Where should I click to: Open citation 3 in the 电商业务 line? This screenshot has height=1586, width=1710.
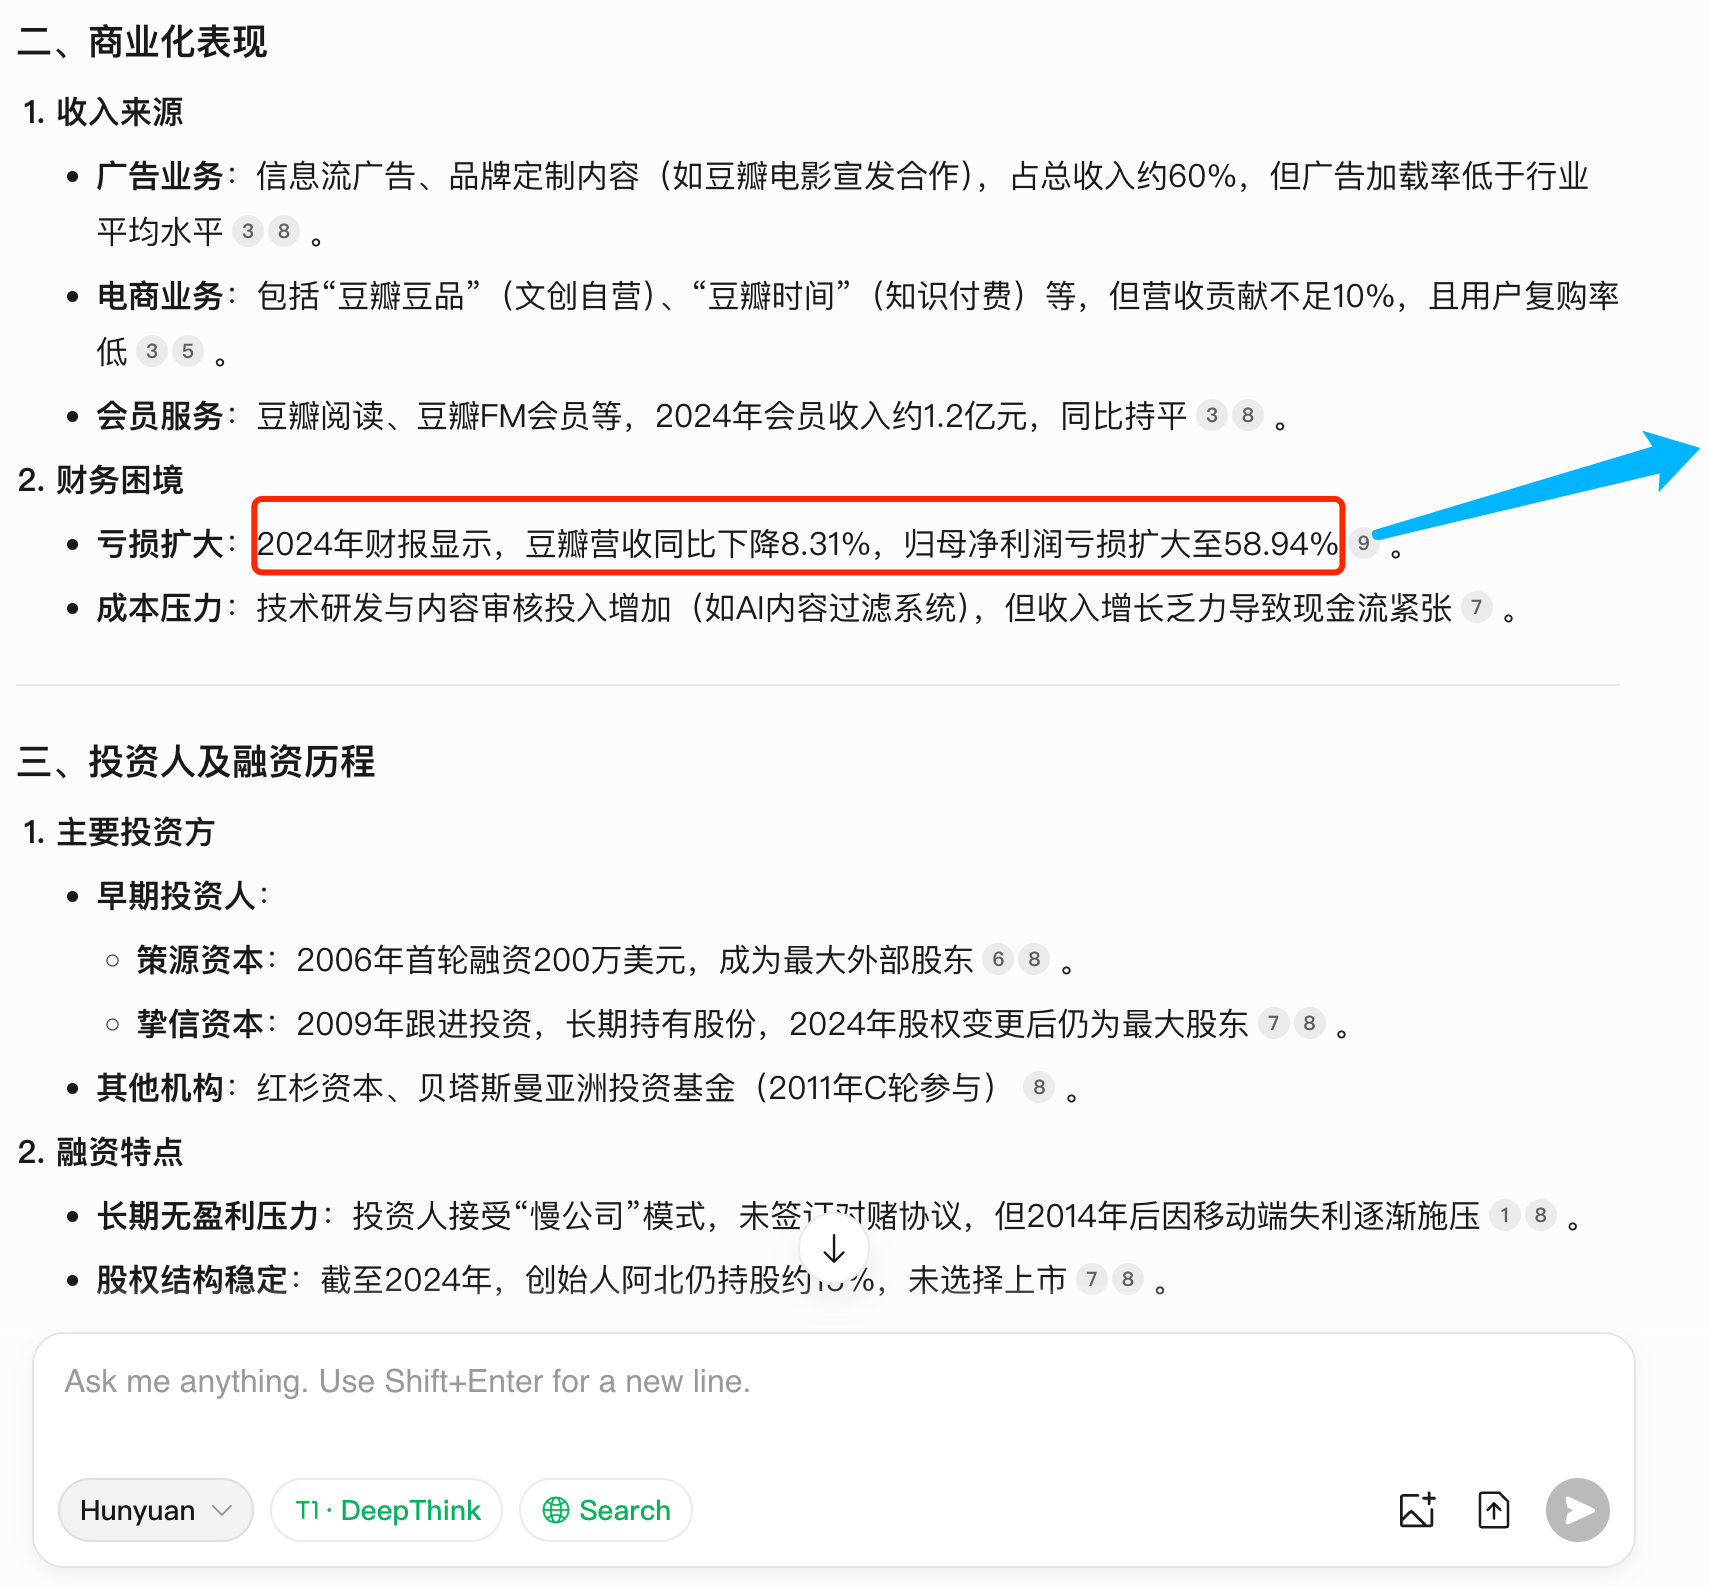click(152, 351)
